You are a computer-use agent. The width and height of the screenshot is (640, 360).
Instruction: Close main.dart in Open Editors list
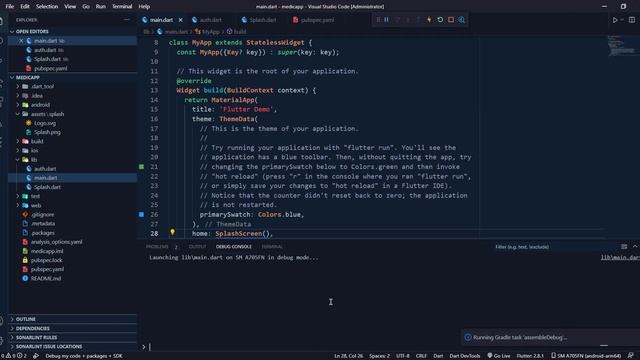21,41
